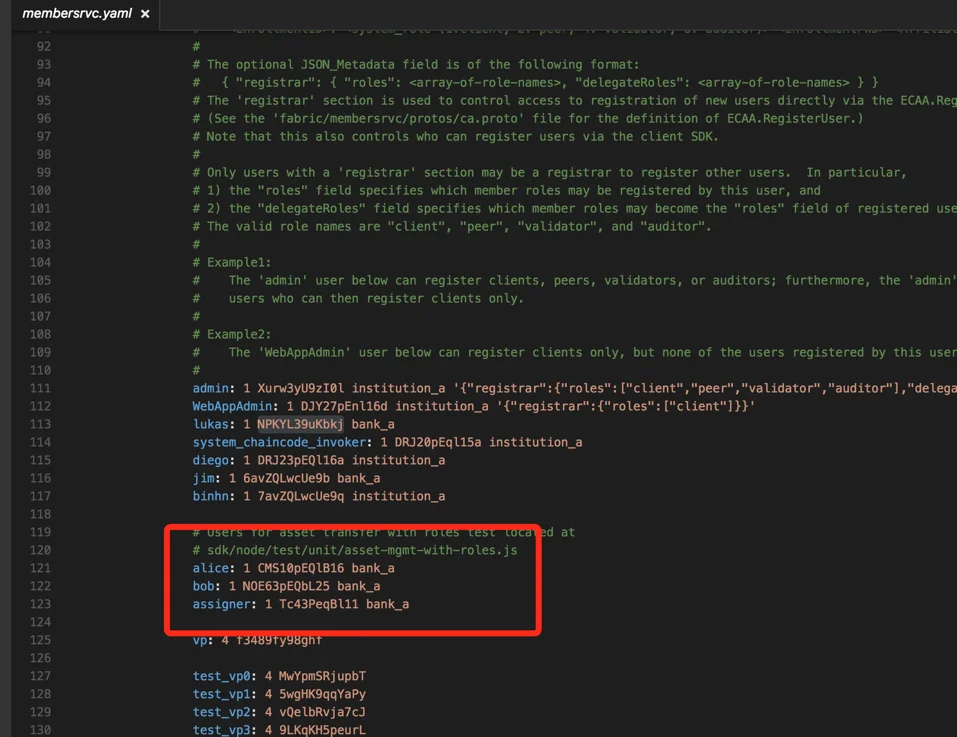Click the 'test_vp3' key on line 130
Screen dimensions: 957x737
(222, 730)
